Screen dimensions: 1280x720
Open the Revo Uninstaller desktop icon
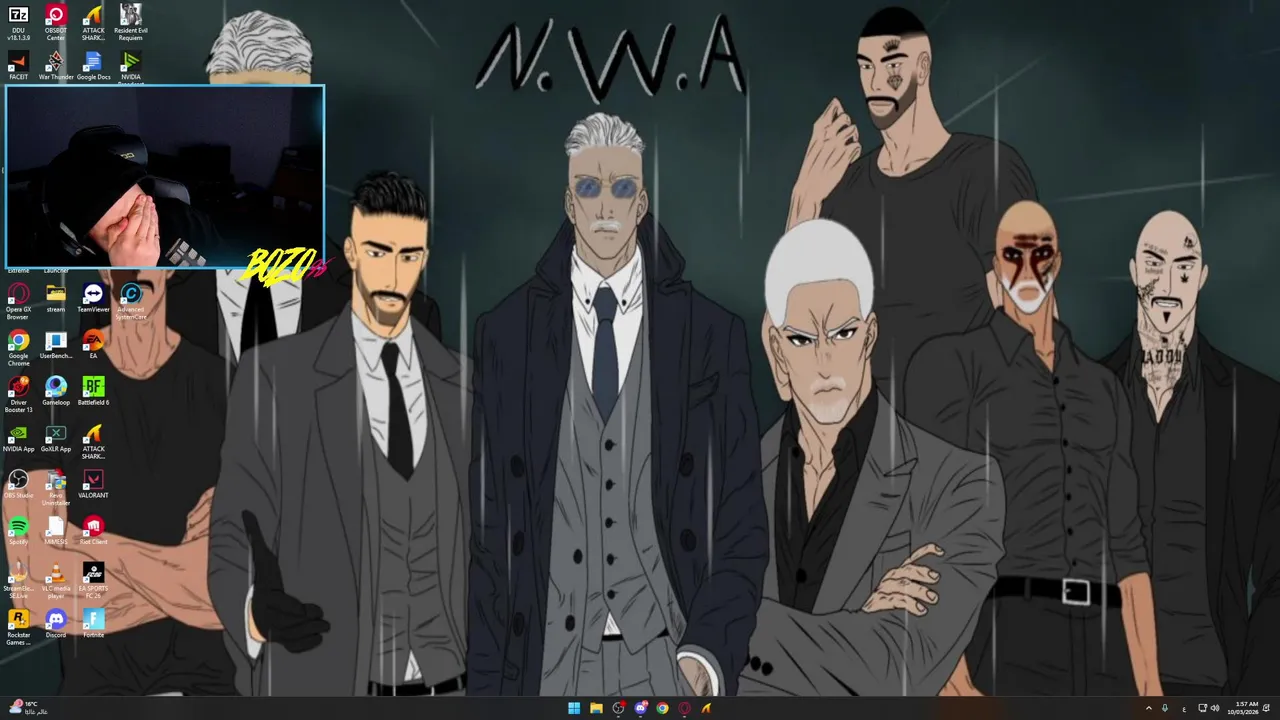point(56,487)
